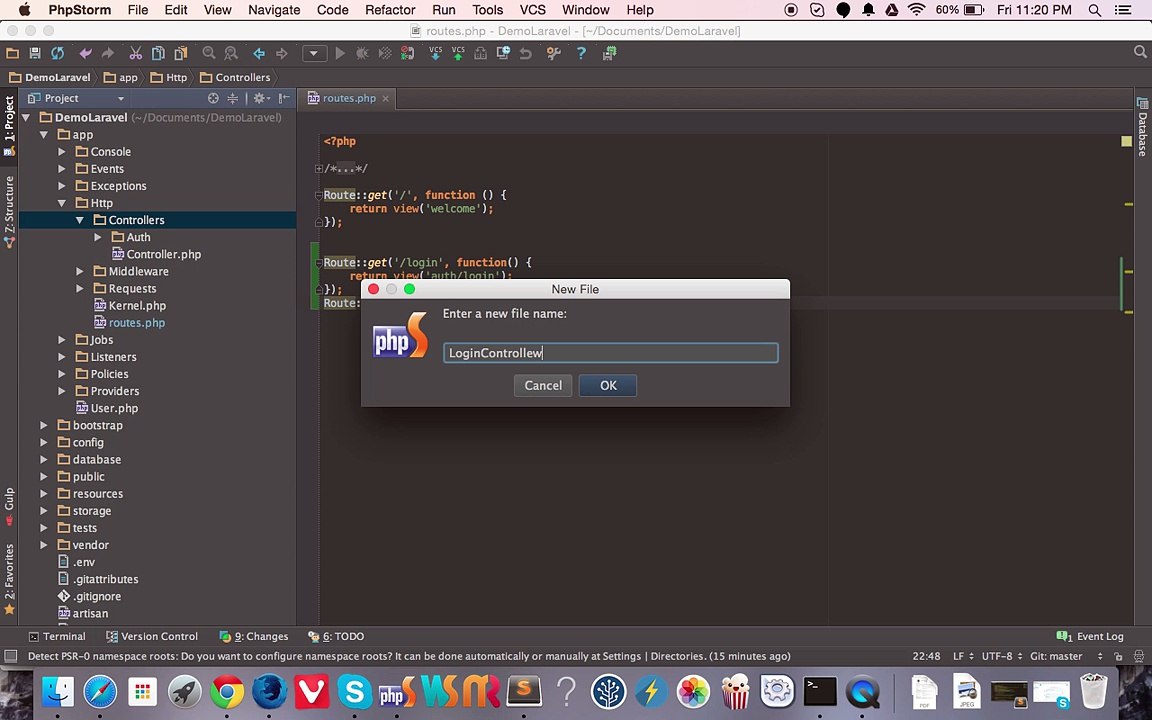Click the Paste clipboard icon

(181, 53)
